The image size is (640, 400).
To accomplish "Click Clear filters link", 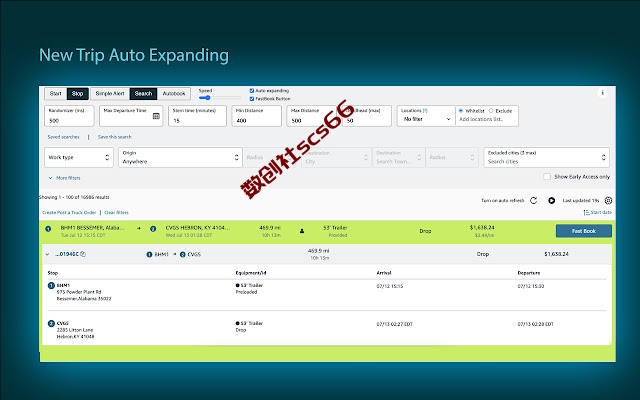I will click(x=116, y=212).
